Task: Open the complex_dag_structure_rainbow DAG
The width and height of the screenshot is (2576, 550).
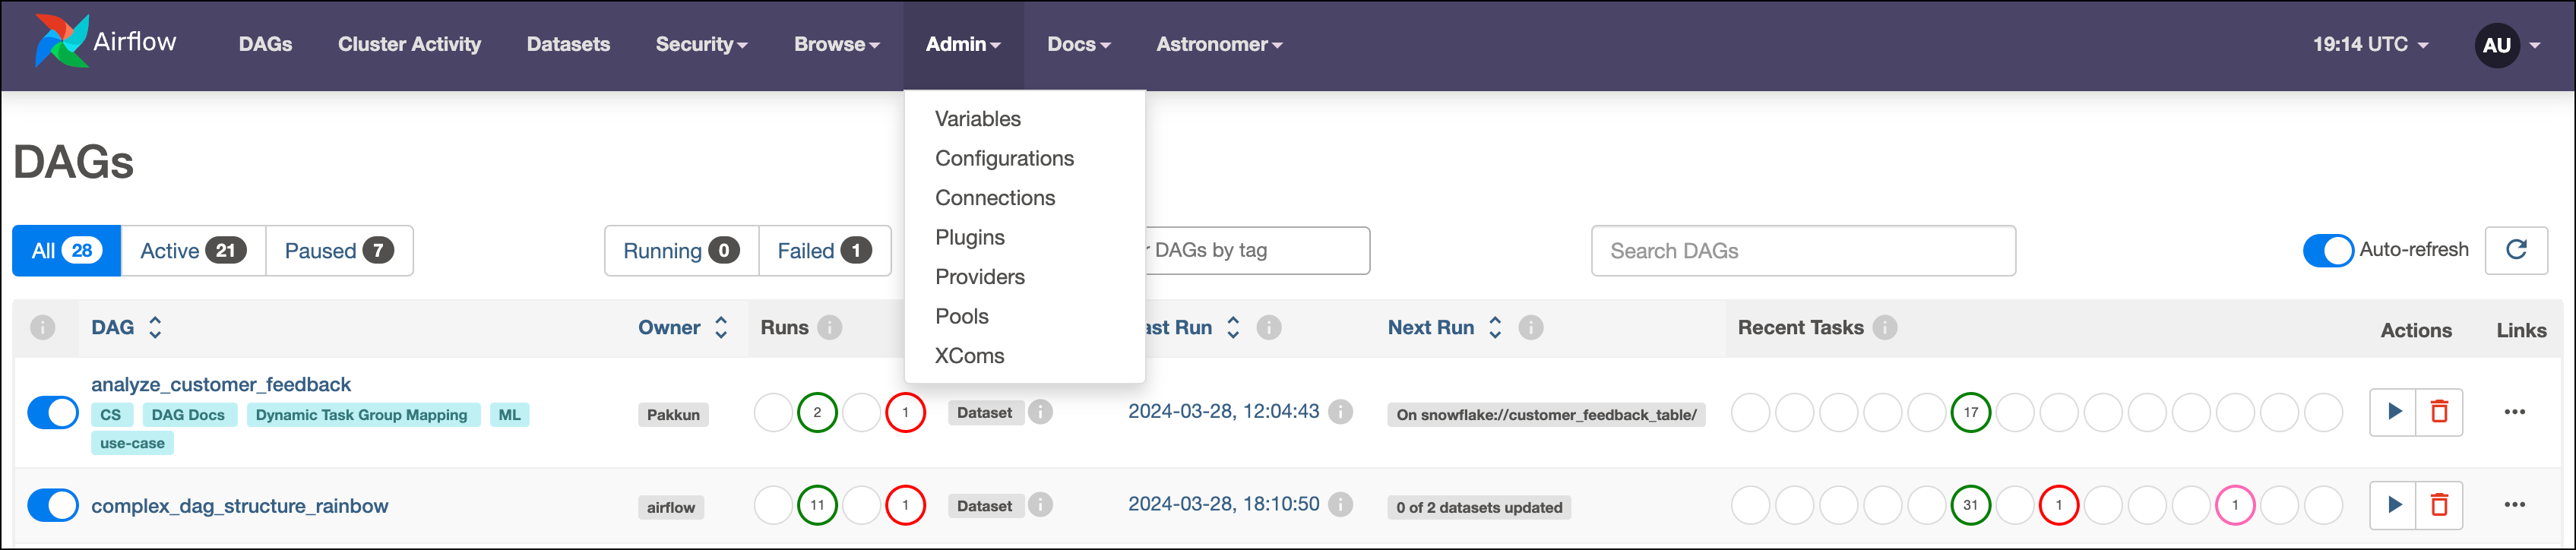Action: (240, 505)
